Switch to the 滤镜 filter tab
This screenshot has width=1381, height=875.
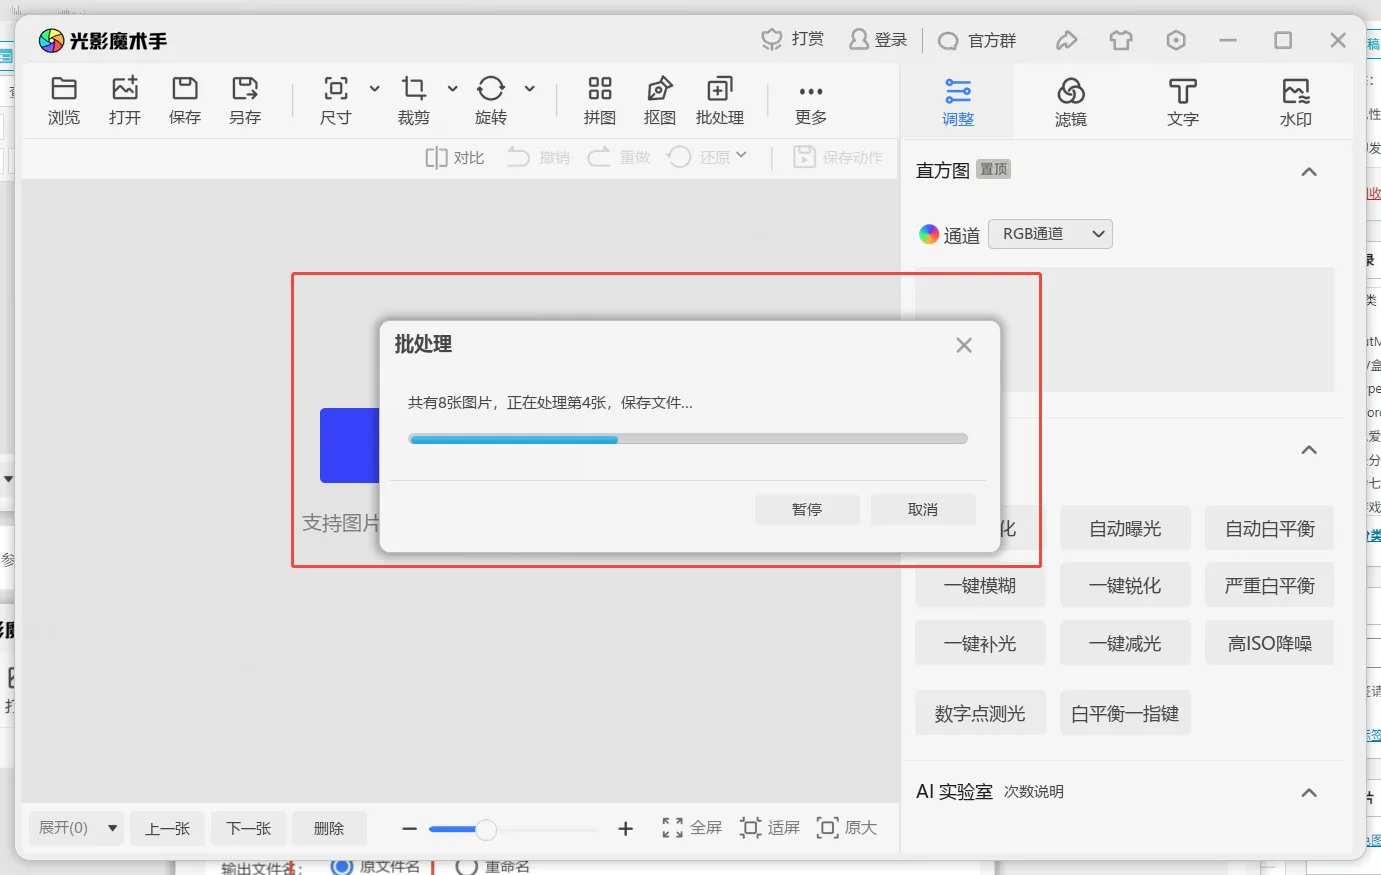(x=1071, y=102)
